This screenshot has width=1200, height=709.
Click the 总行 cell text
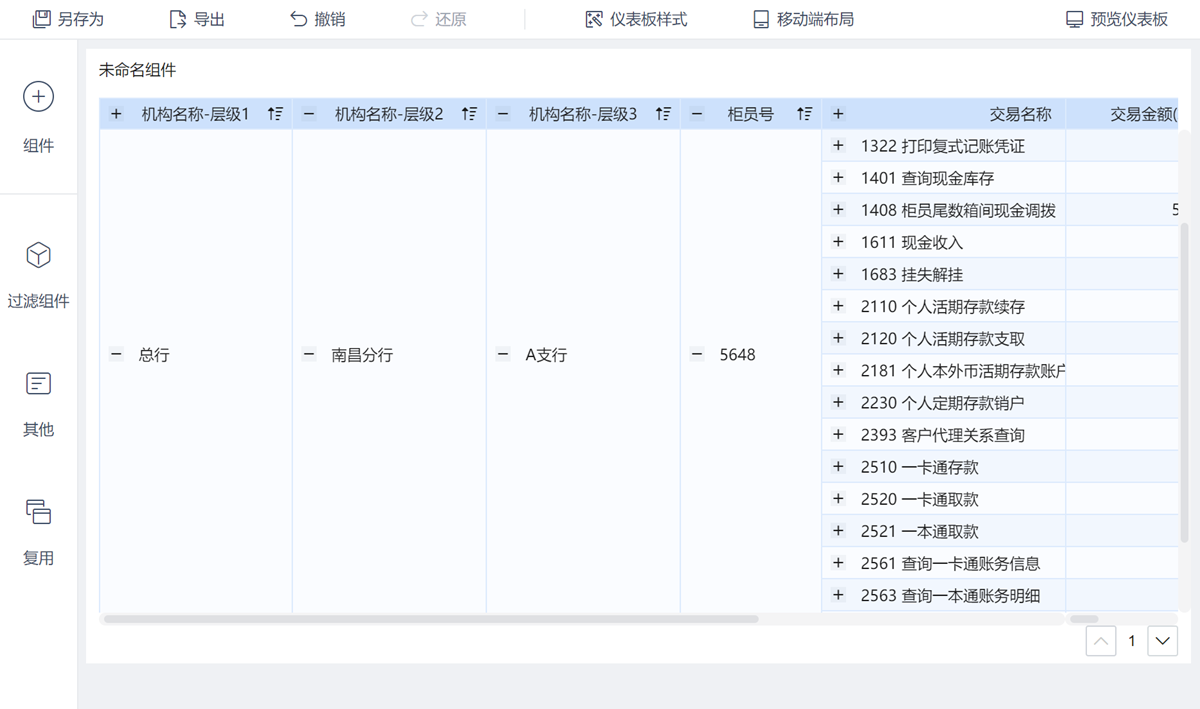154,355
